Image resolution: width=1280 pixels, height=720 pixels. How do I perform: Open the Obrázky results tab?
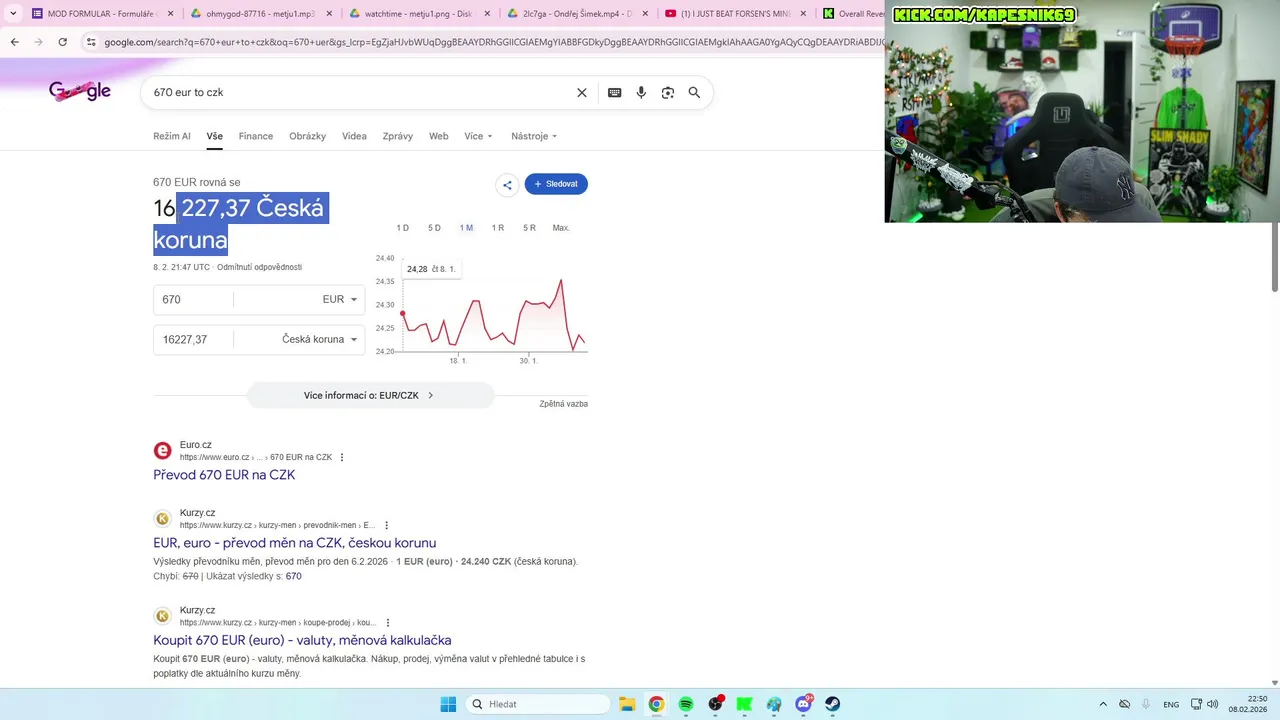pyautogui.click(x=307, y=136)
